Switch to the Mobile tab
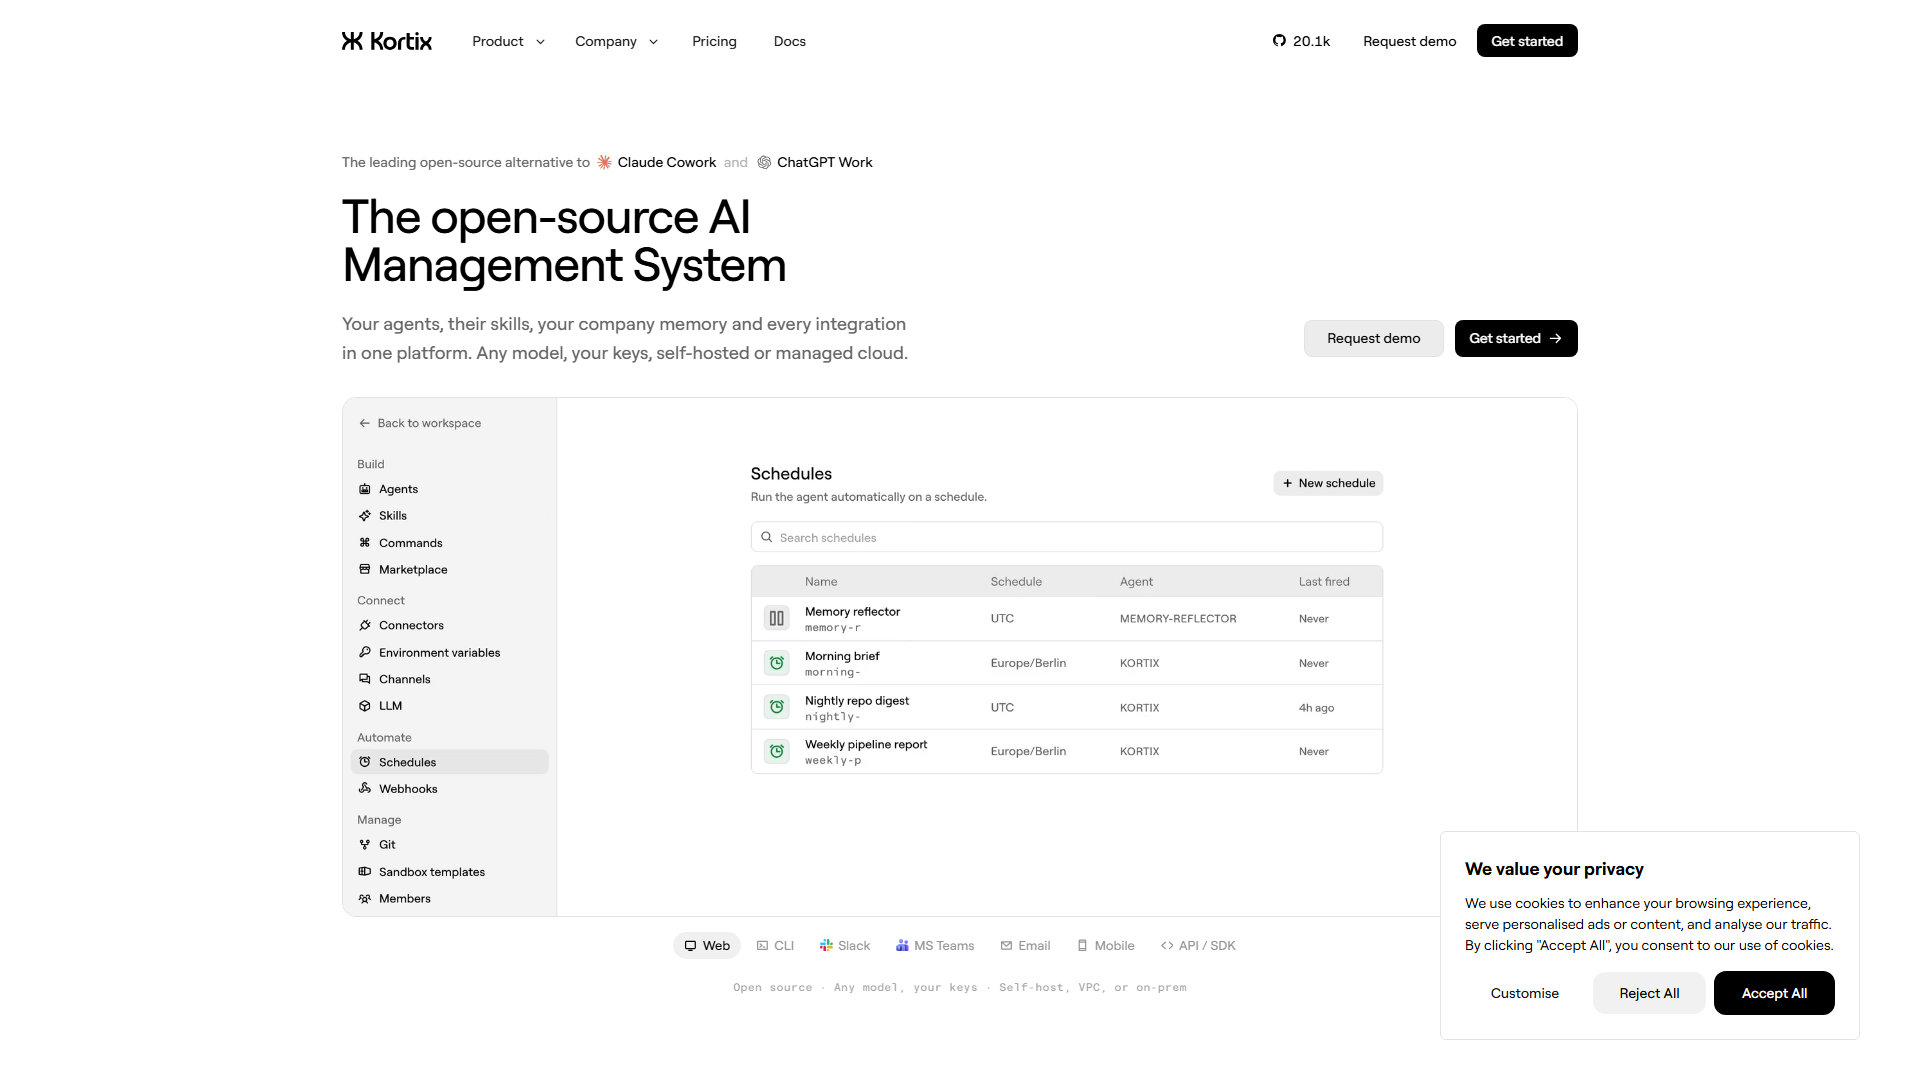1920x1080 pixels. click(x=1105, y=946)
